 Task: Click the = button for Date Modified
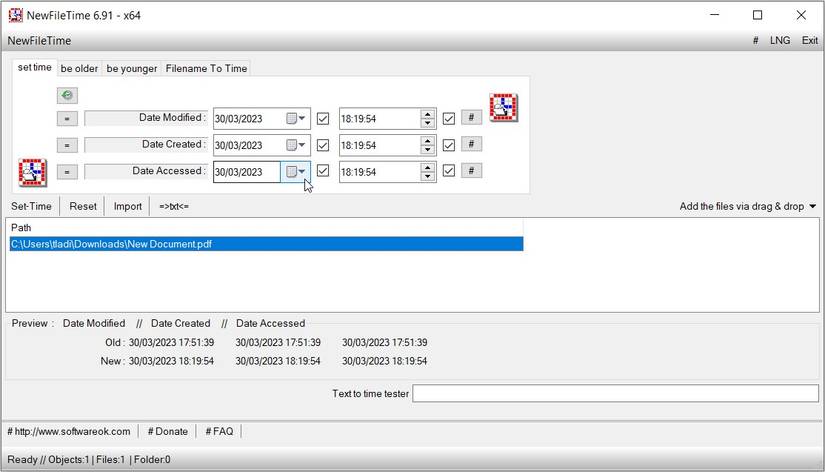tap(67, 118)
